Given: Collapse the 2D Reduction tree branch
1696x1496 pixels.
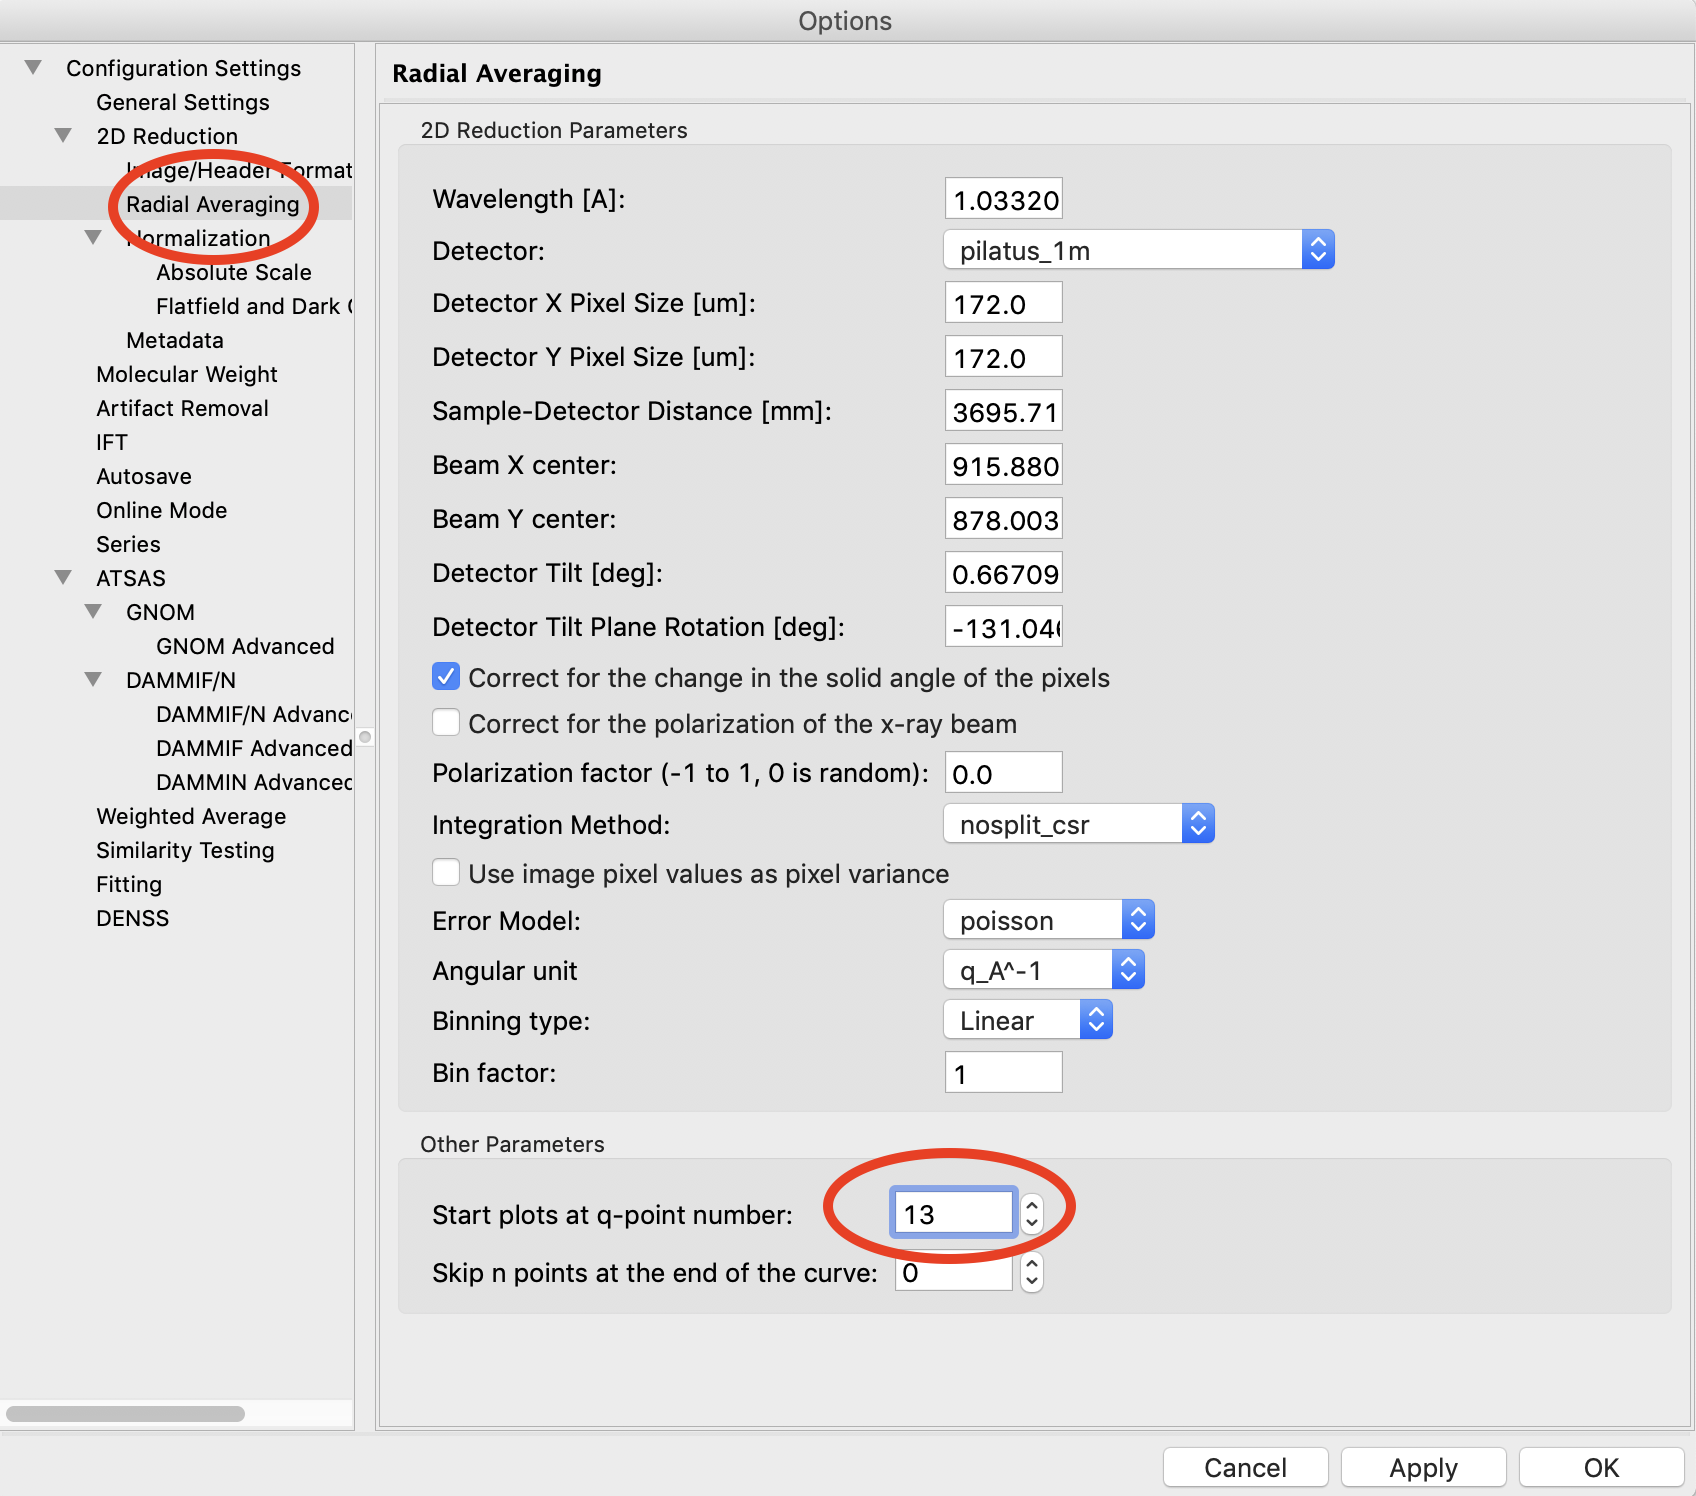Looking at the screenshot, I should point(63,136).
